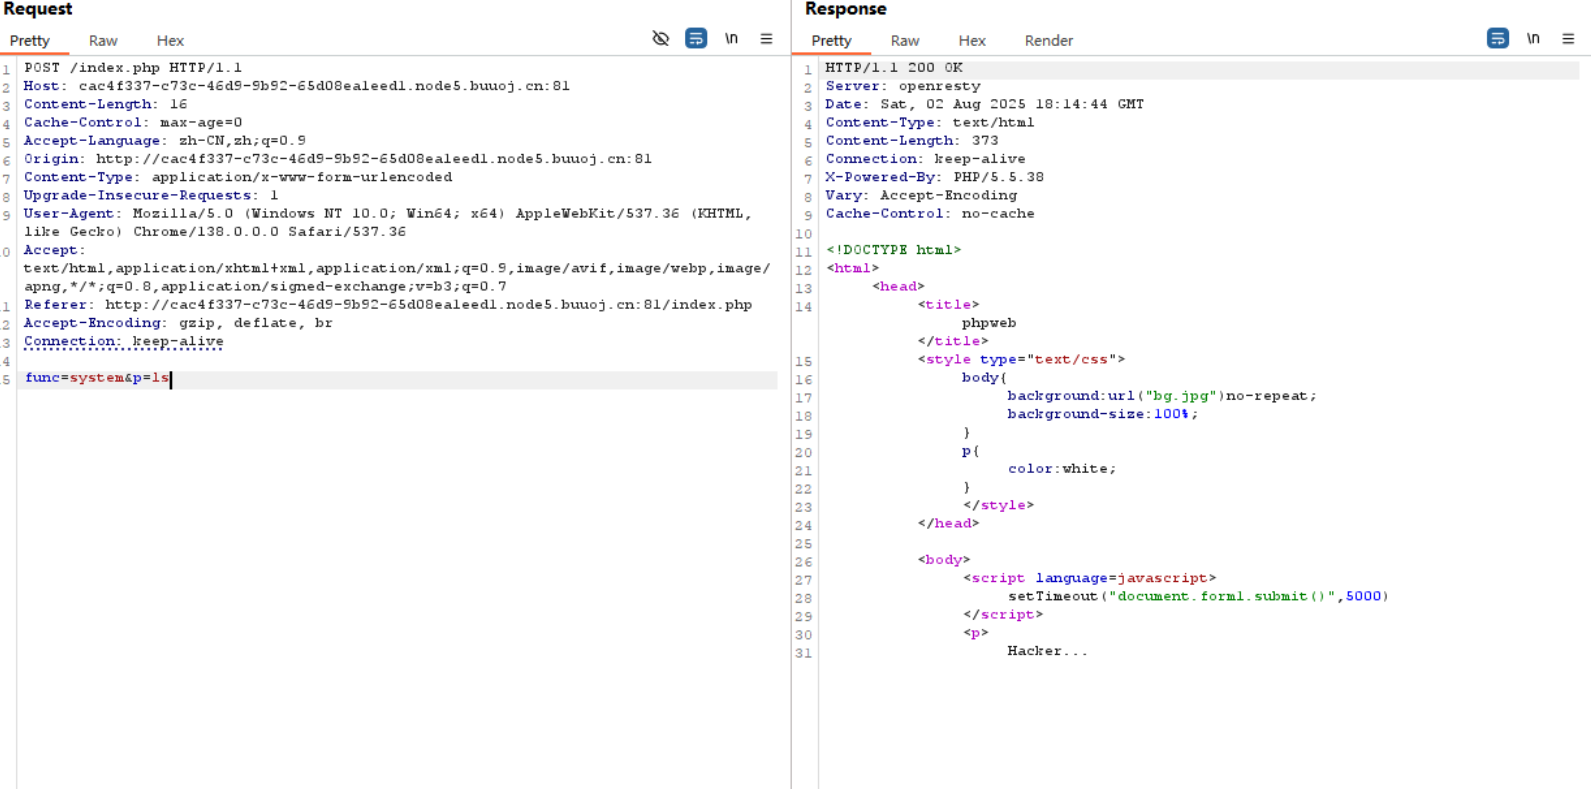Click Connection: keep-alive in request
The image size is (1591, 789).
(x=124, y=341)
